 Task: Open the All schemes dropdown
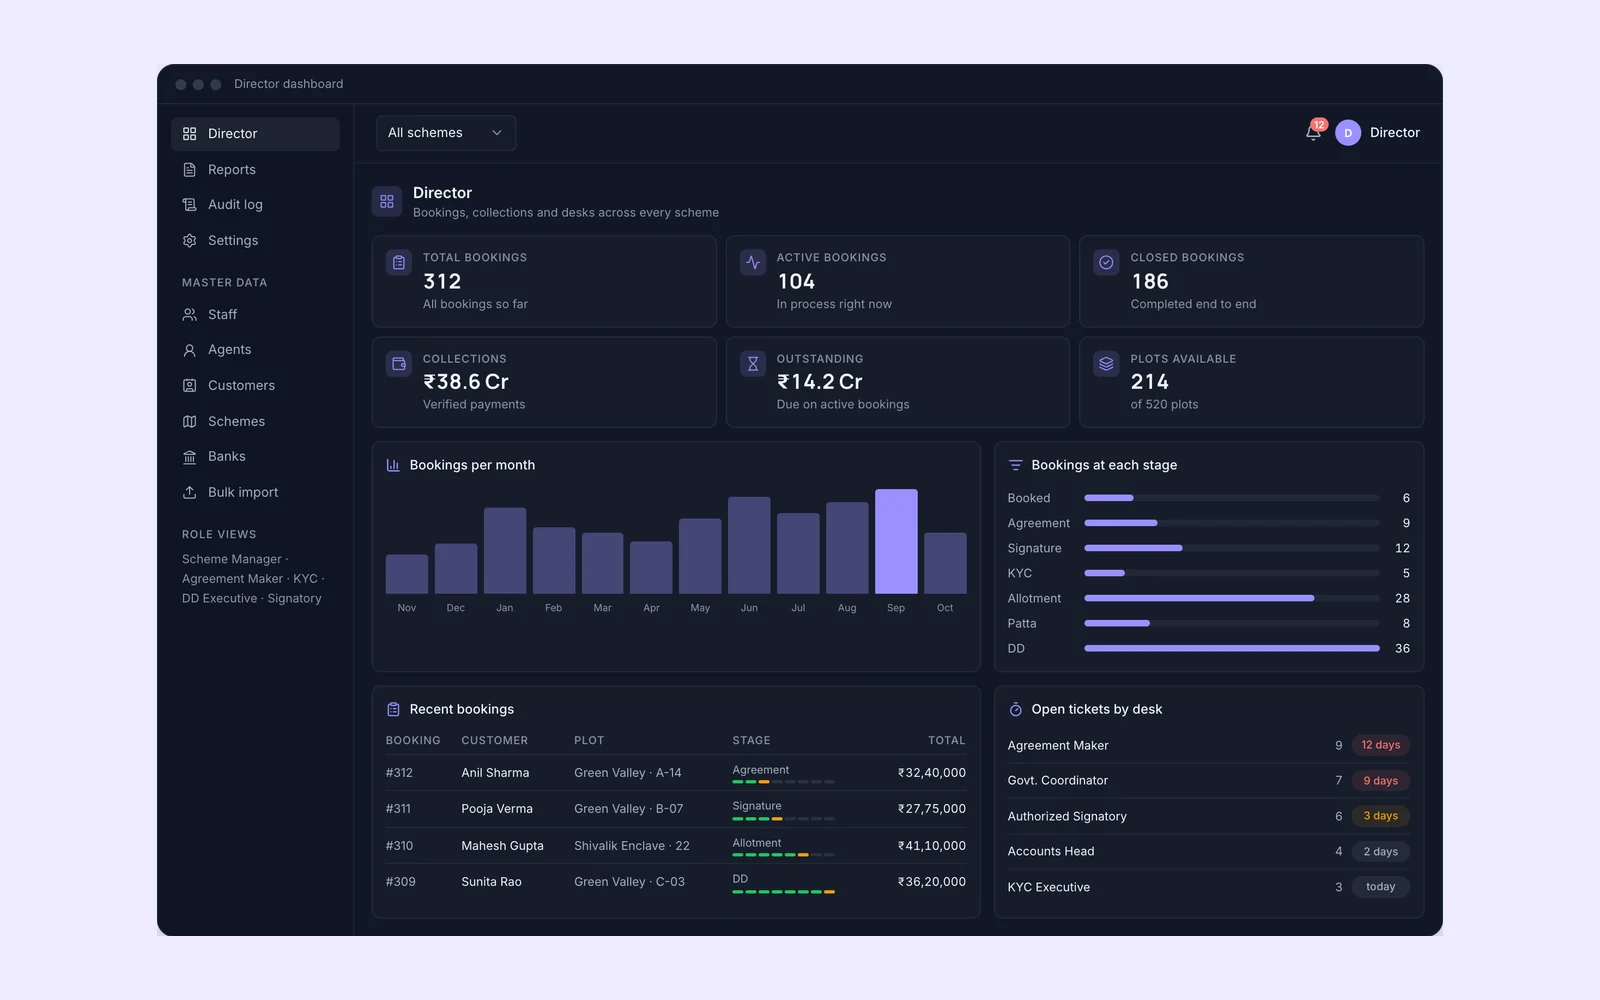coord(446,133)
